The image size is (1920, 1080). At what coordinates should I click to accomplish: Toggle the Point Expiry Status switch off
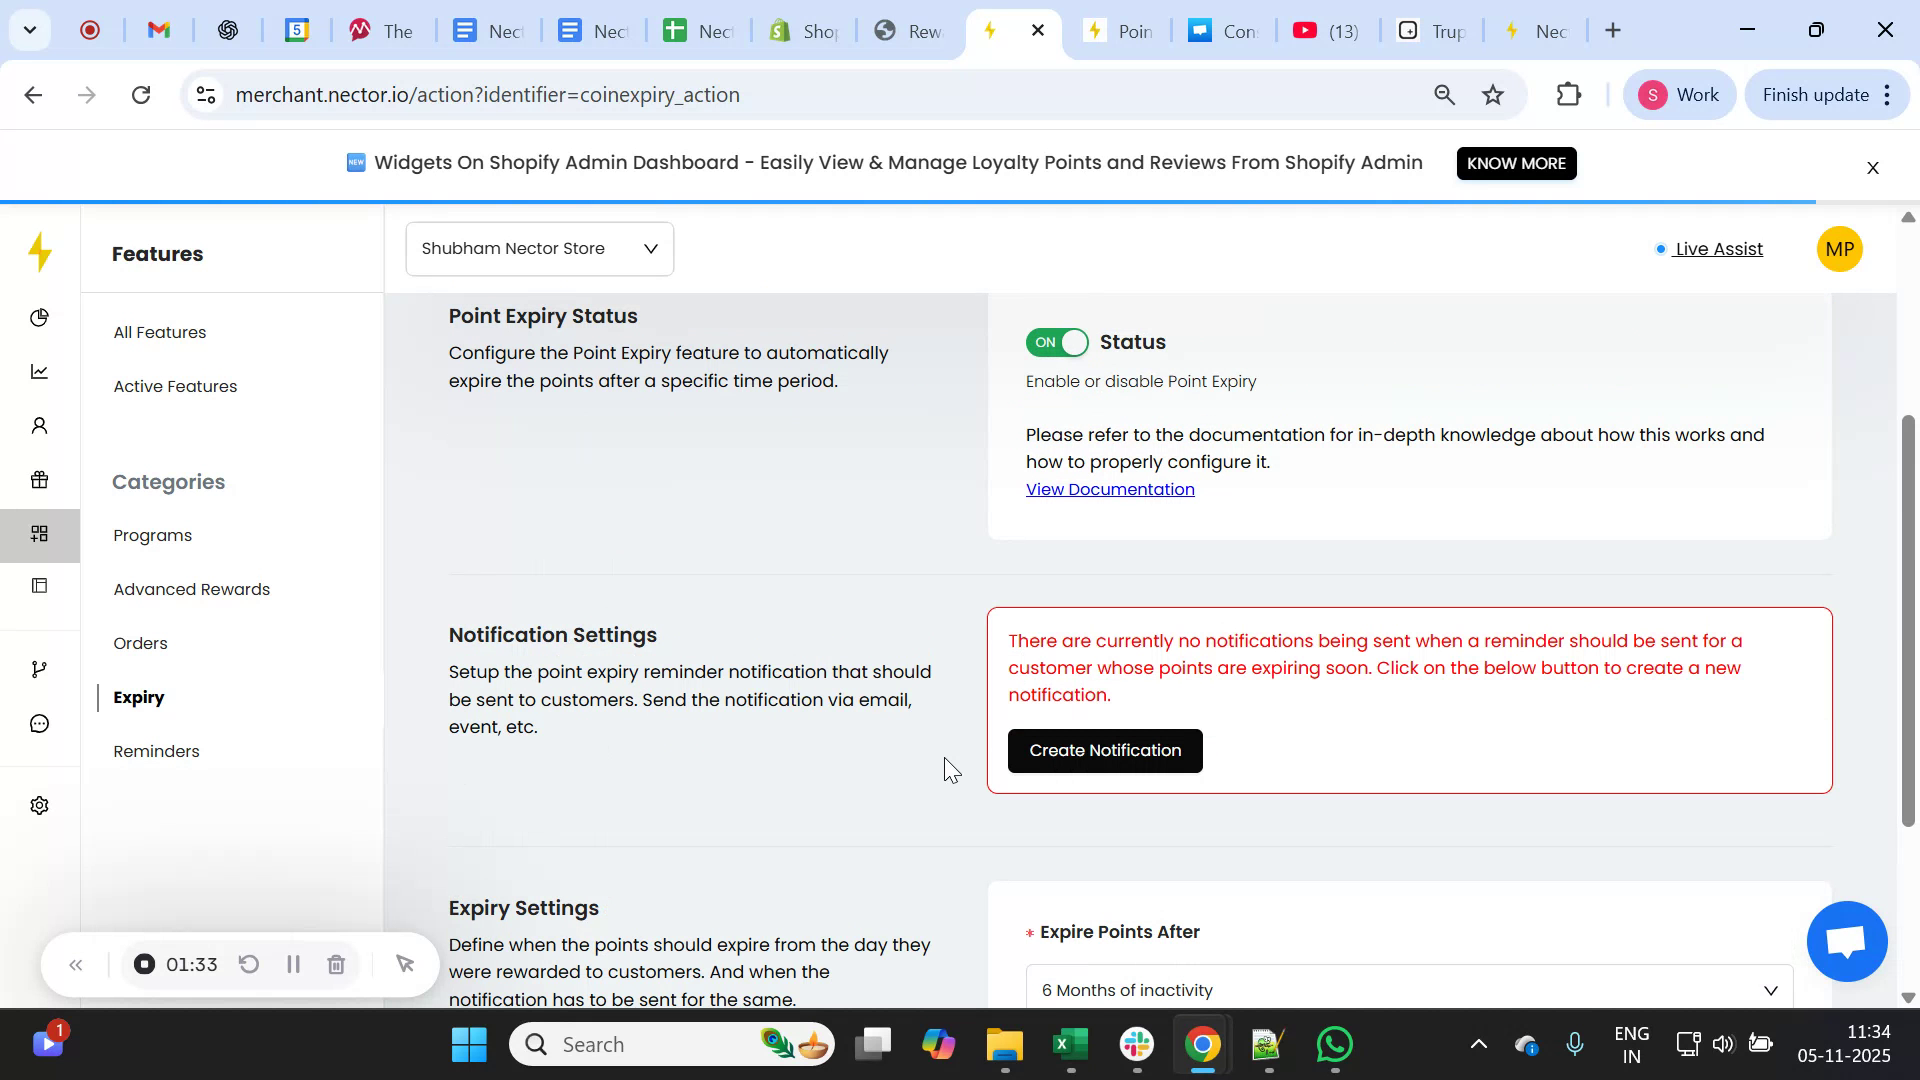click(1055, 342)
